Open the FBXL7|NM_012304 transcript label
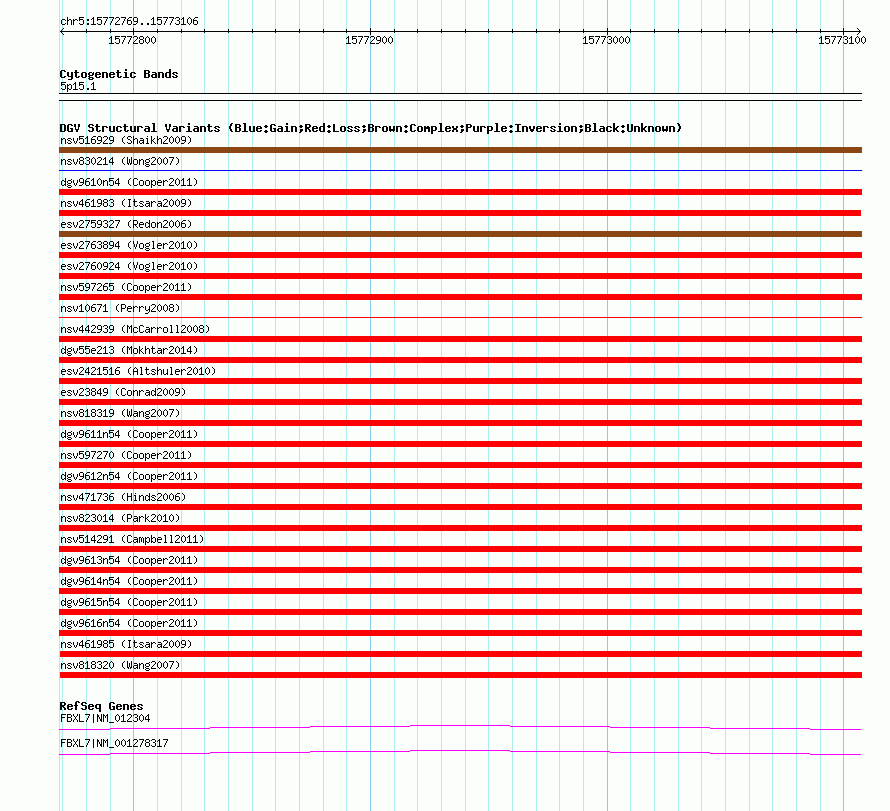 (105, 718)
